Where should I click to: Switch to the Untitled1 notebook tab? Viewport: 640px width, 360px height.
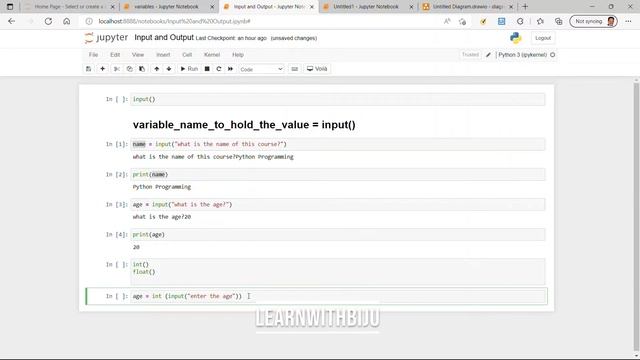366,7
